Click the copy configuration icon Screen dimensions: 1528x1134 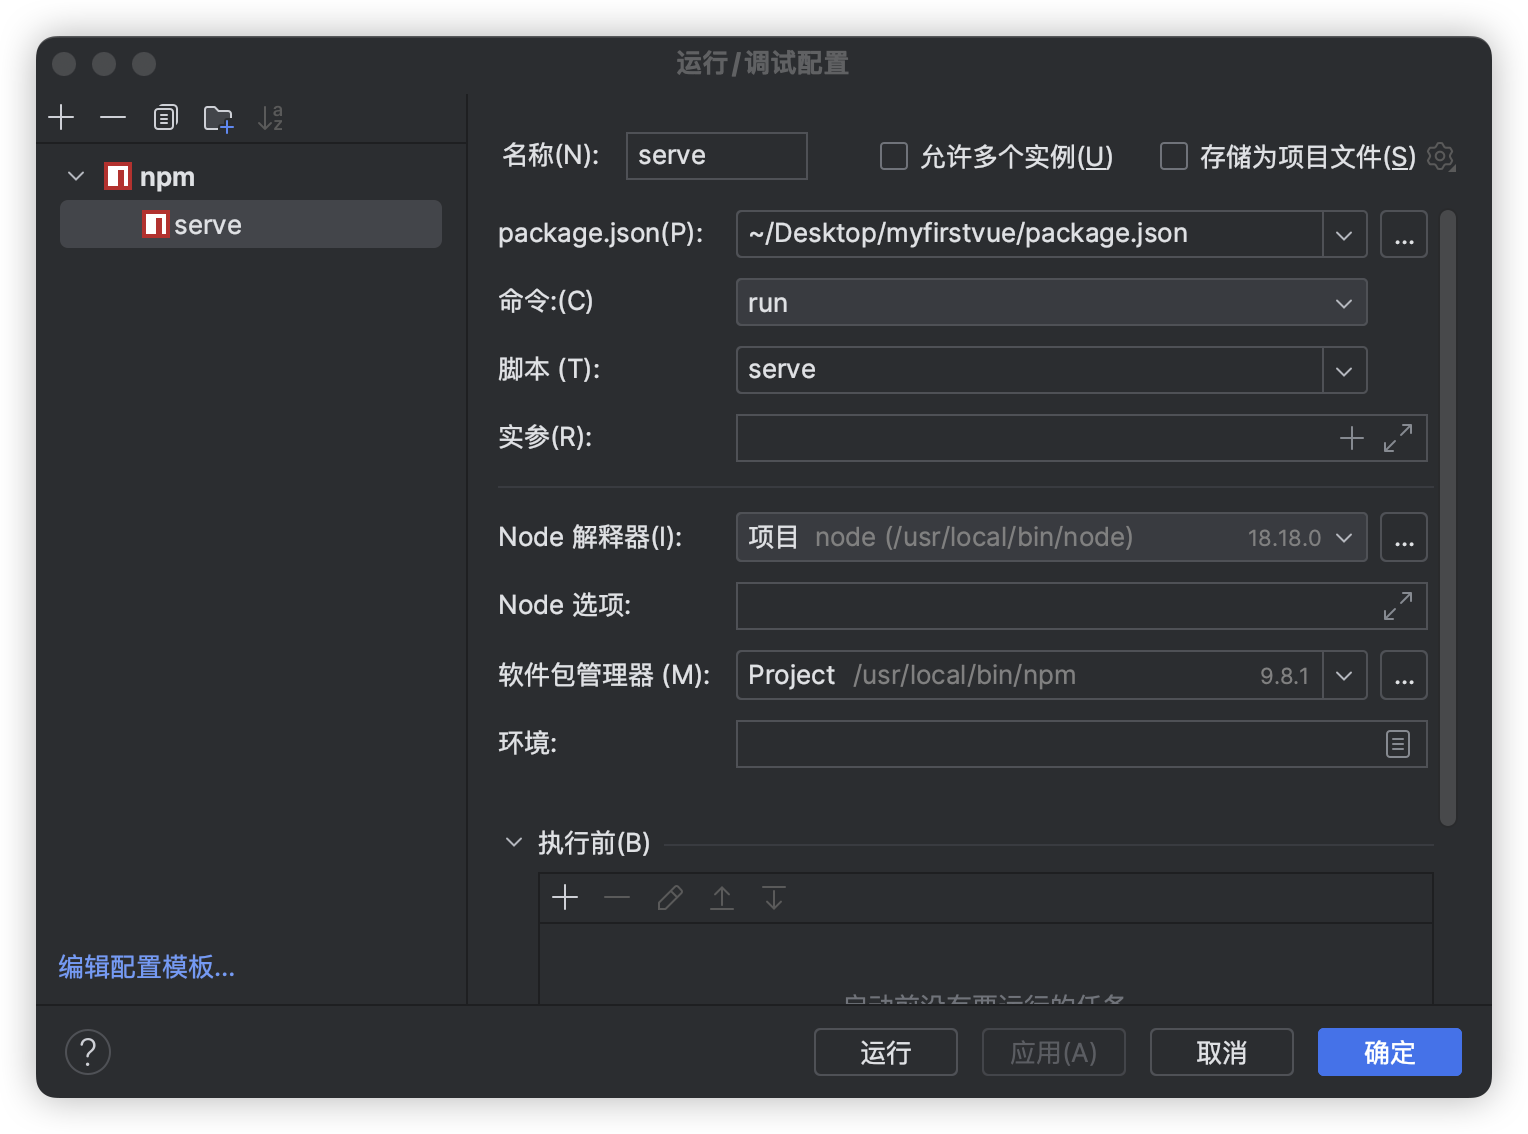click(x=165, y=118)
